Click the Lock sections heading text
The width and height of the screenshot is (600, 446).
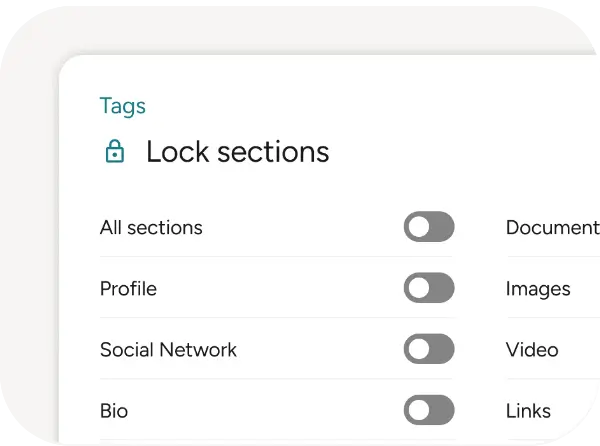pos(237,152)
